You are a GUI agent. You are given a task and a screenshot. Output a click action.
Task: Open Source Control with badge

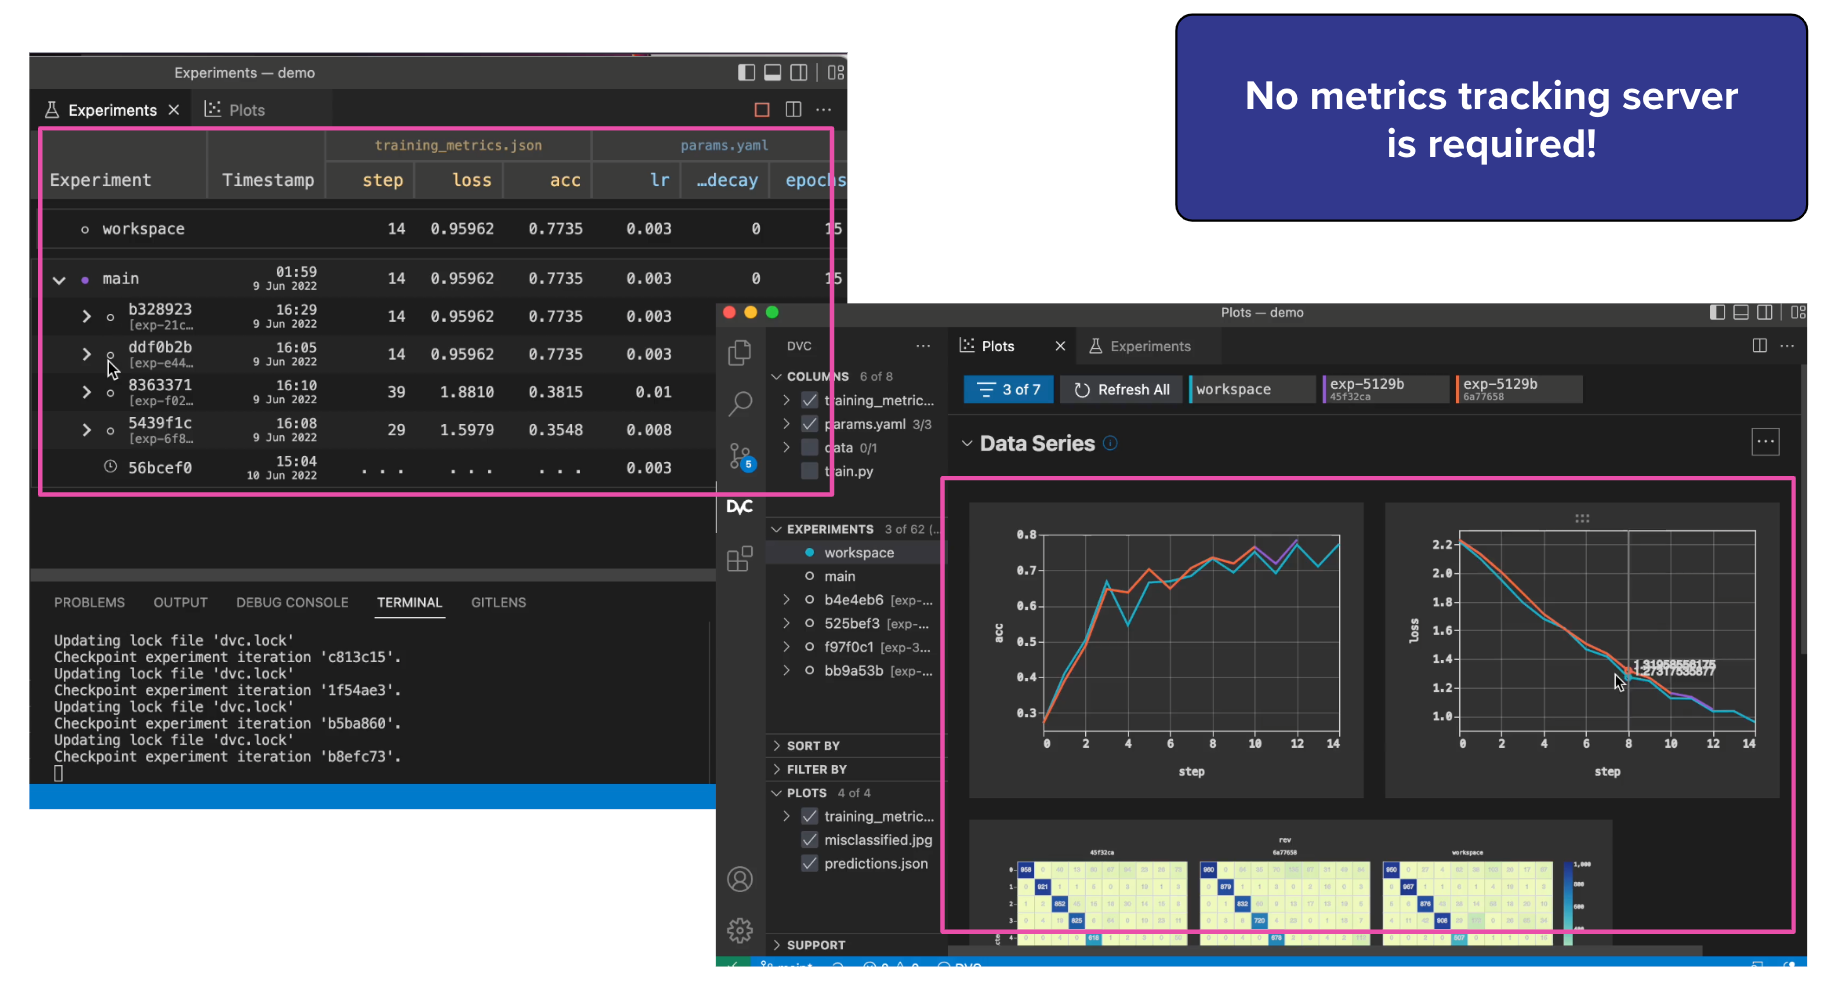click(x=740, y=456)
